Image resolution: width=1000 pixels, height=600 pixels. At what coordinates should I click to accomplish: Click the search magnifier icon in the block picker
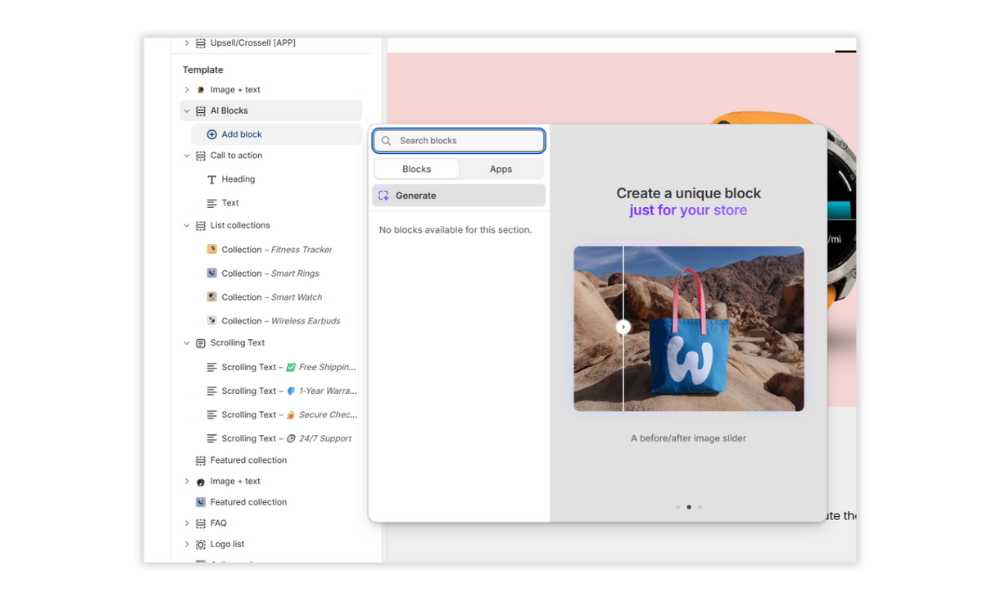tap(386, 141)
